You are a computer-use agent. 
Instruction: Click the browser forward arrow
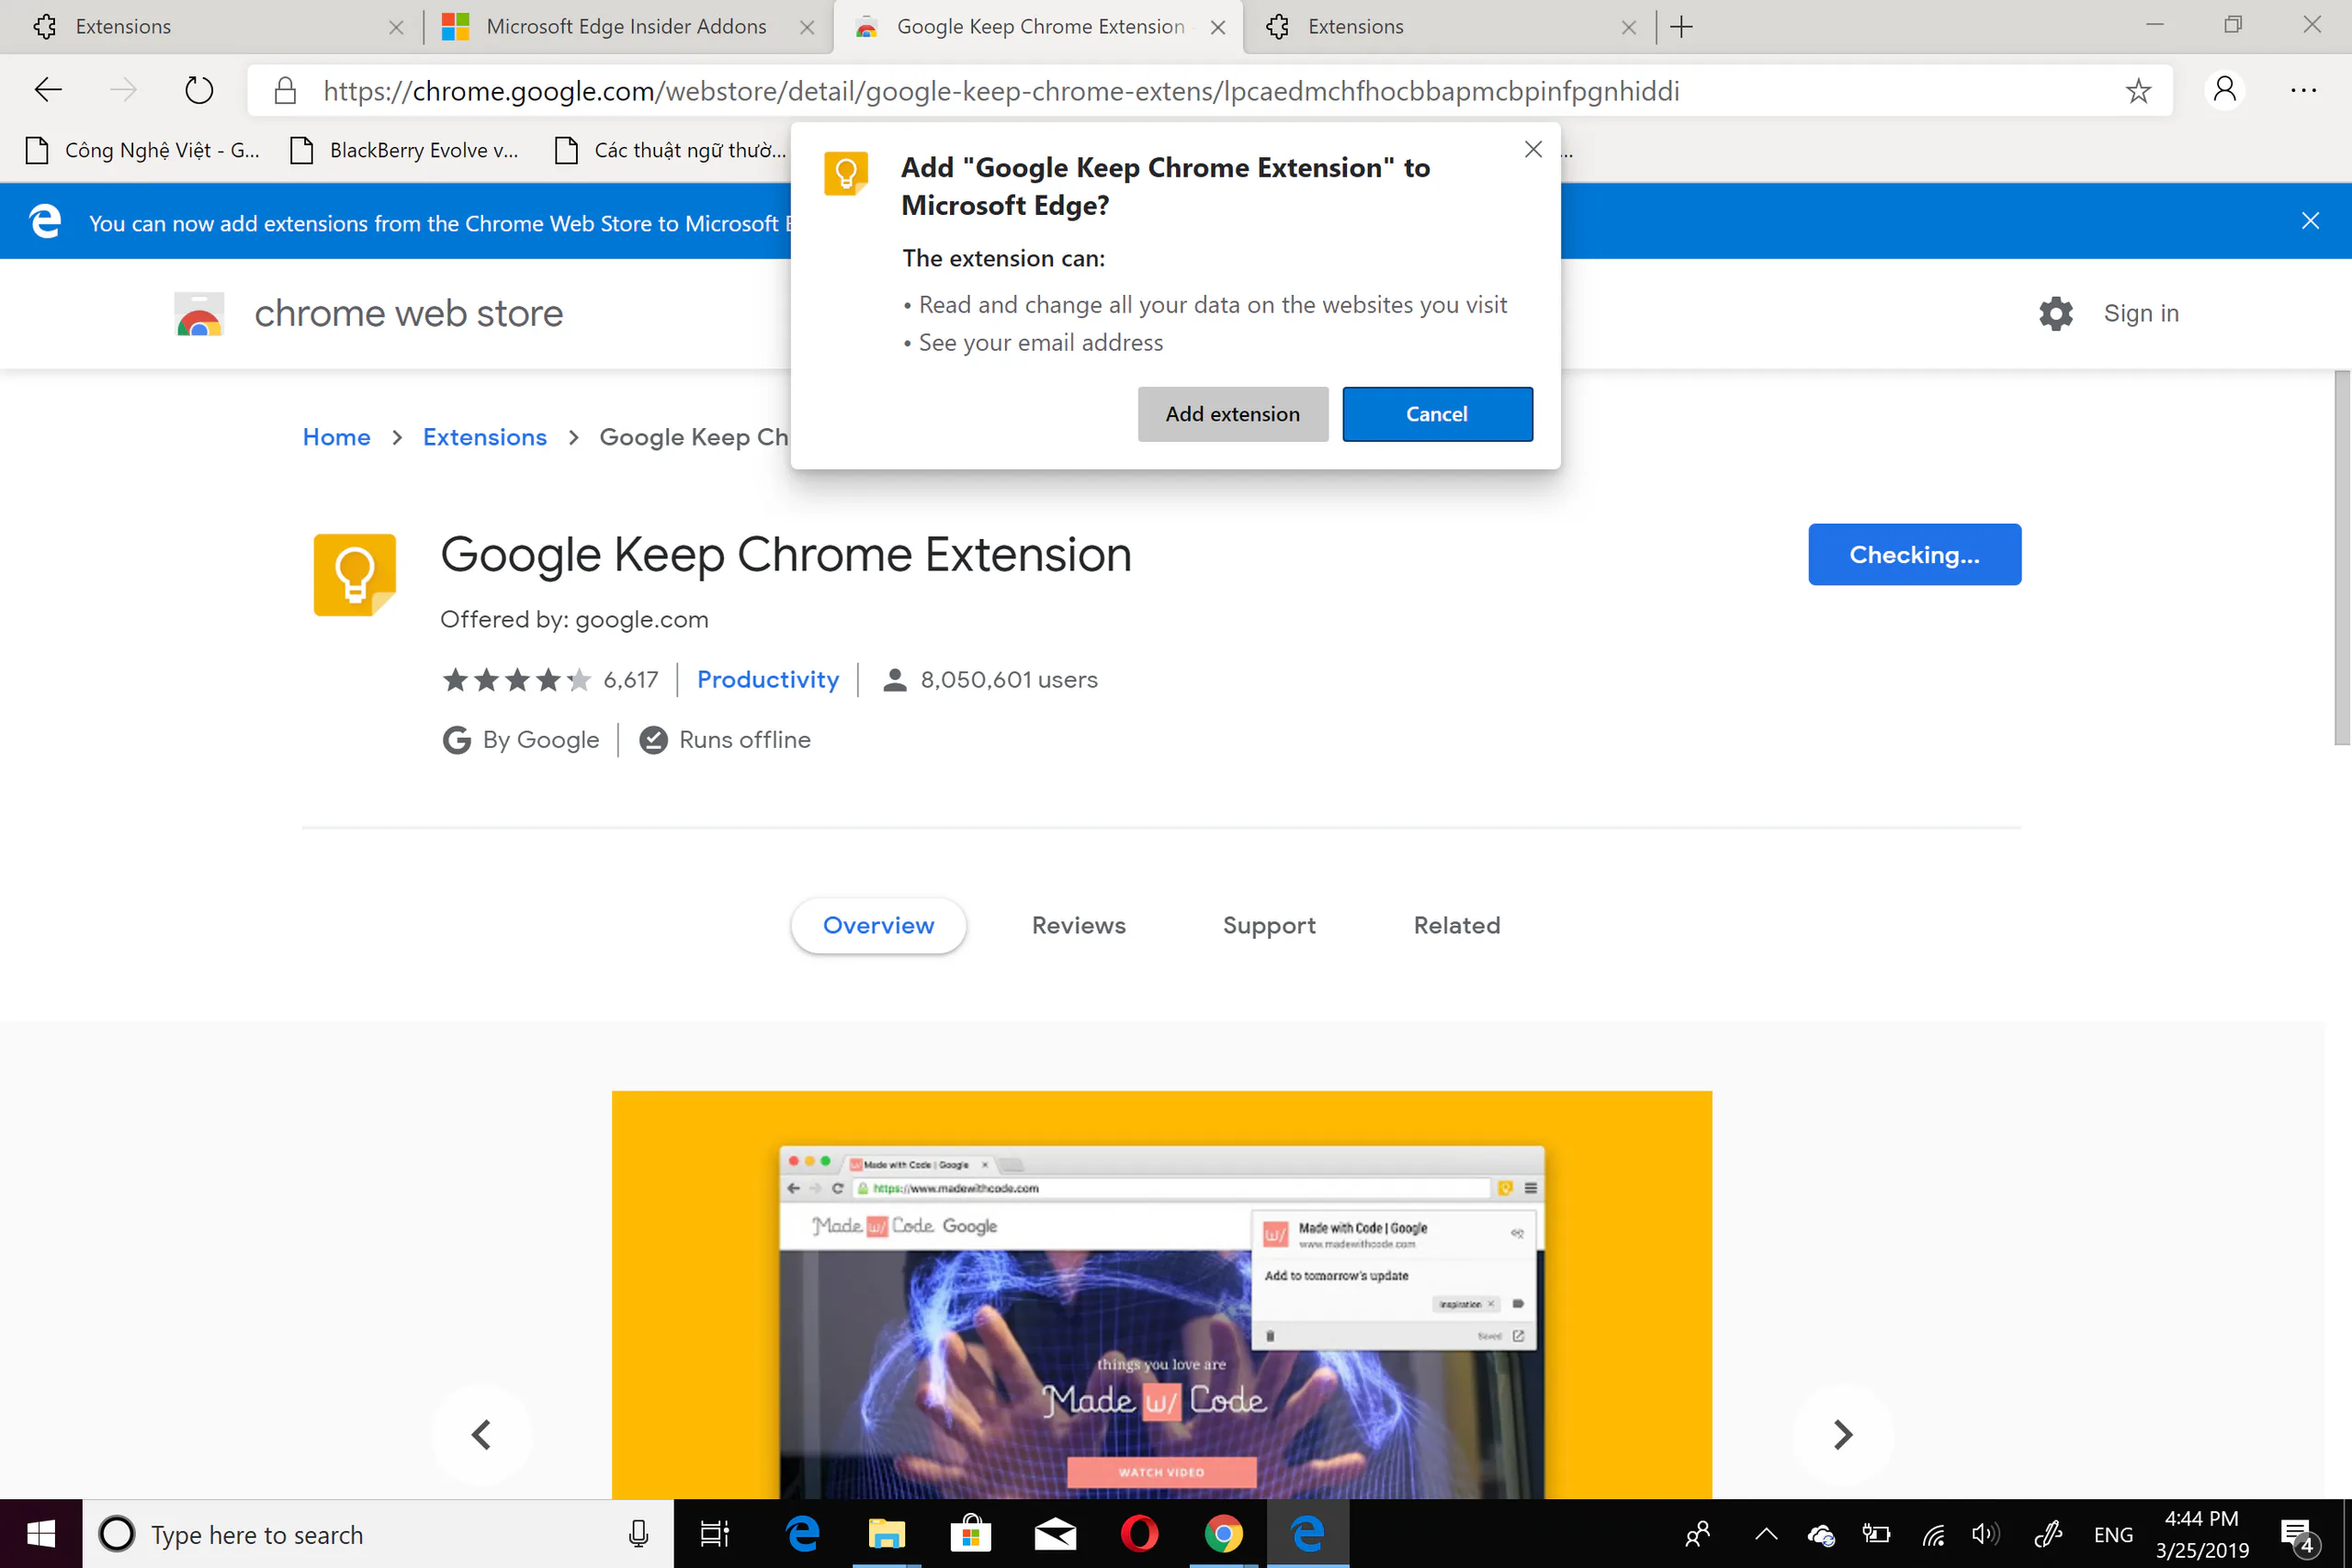point(123,90)
